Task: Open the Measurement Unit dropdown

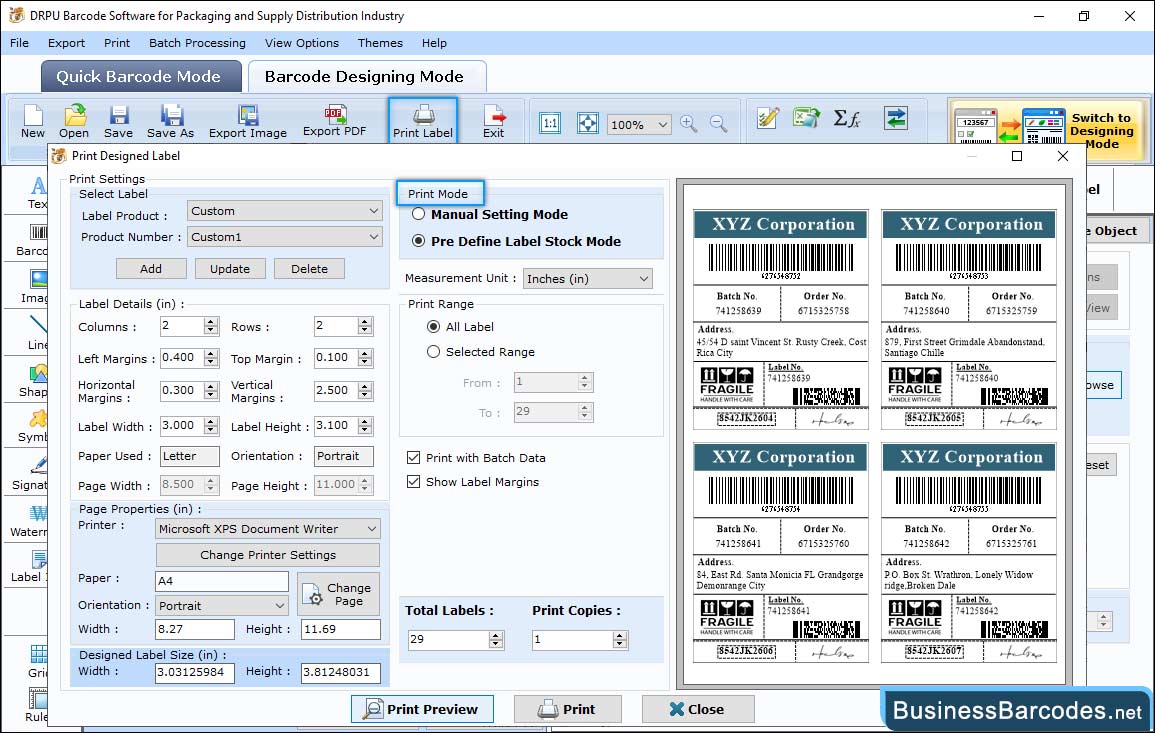Action: pos(588,279)
